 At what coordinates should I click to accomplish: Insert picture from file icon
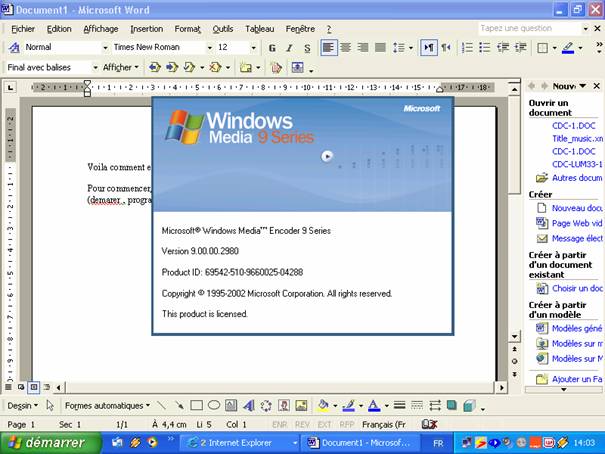[301, 405]
